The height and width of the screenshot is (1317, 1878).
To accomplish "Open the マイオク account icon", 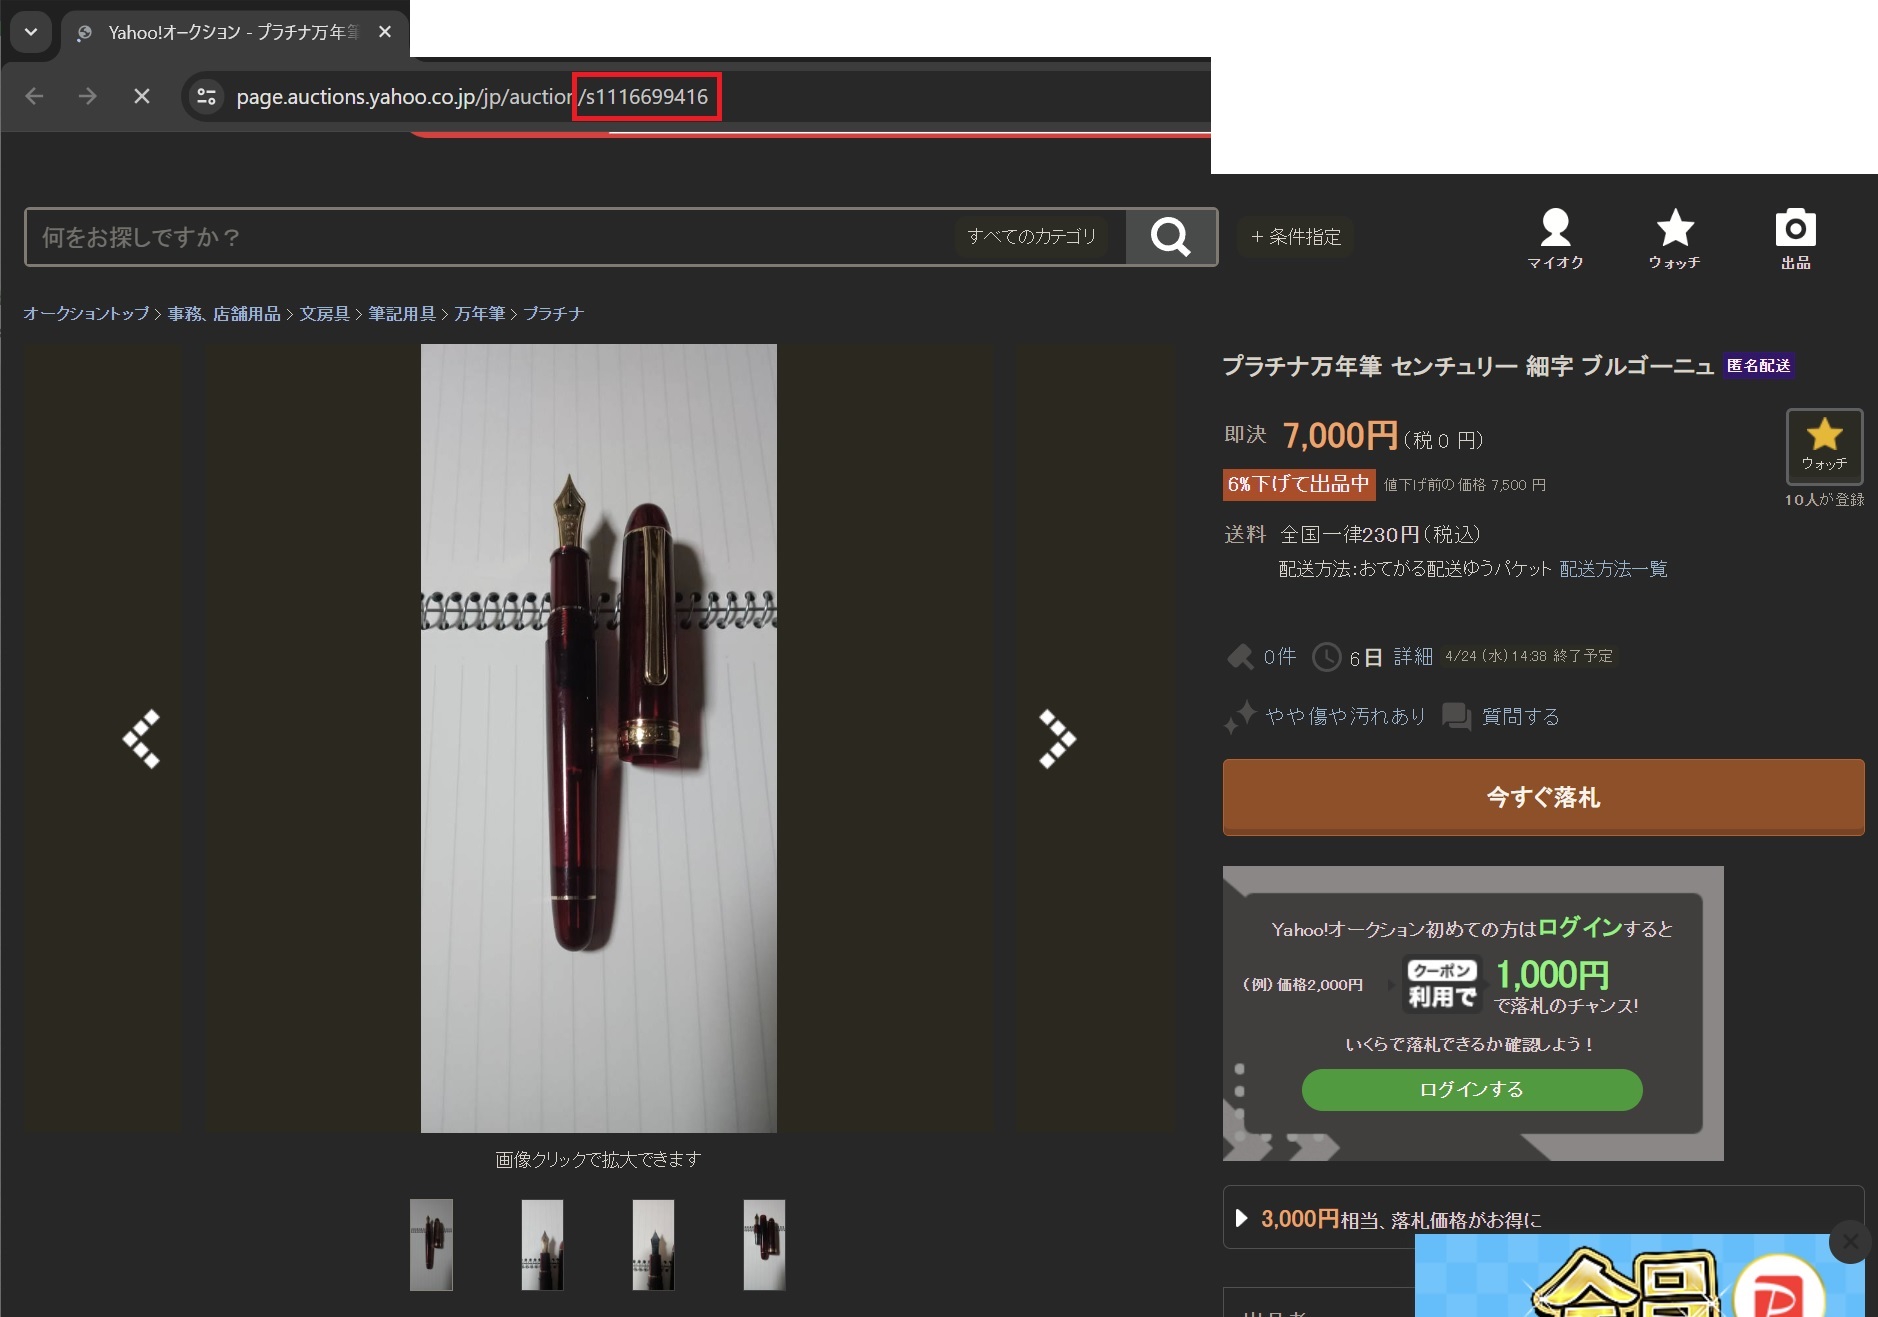I will (1555, 239).
